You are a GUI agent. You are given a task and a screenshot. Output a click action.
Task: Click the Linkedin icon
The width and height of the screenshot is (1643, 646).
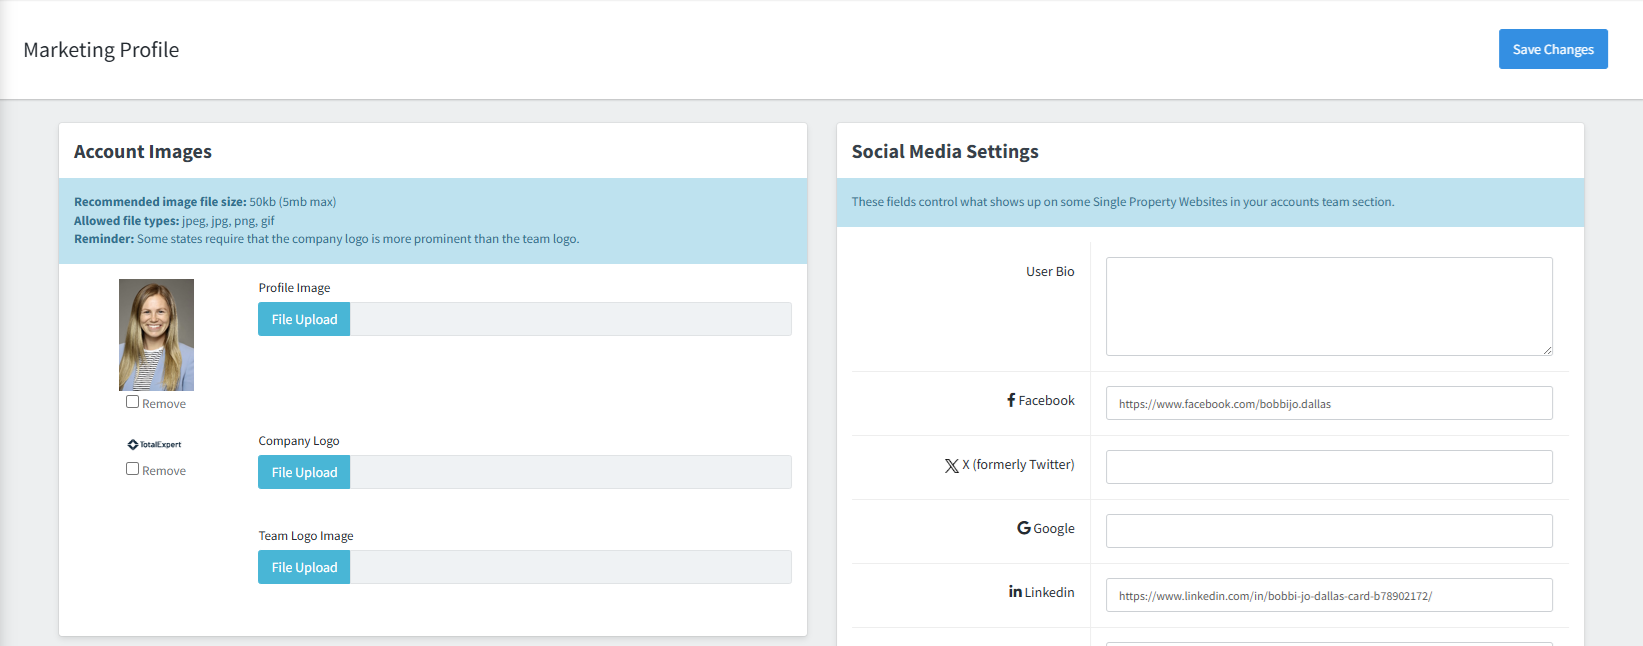(x=1015, y=592)
